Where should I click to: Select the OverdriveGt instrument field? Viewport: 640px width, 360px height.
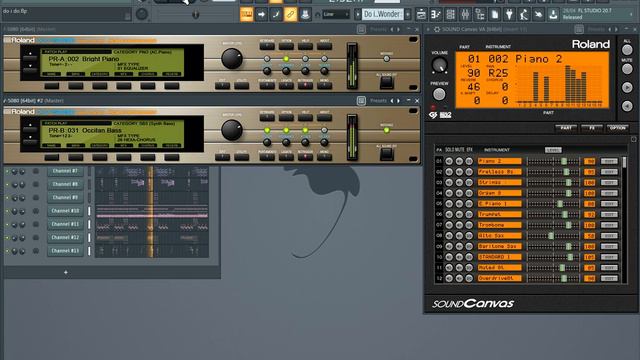500,278
